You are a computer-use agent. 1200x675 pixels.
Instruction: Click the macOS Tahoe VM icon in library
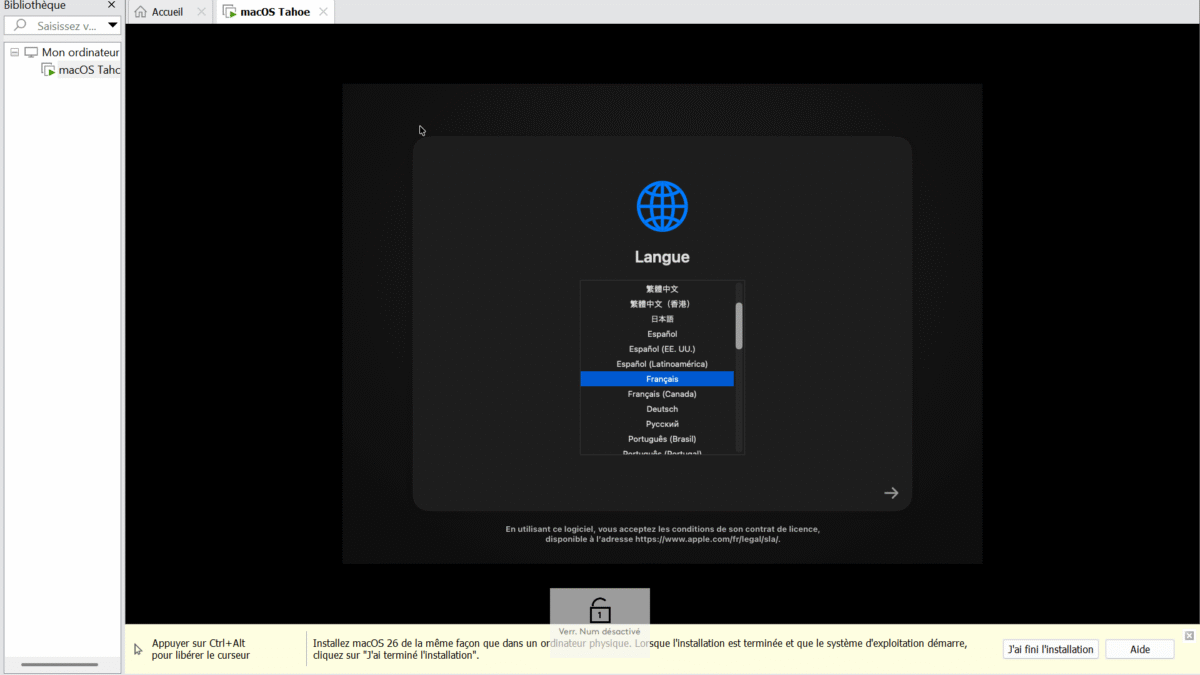(x=48, y=70)
